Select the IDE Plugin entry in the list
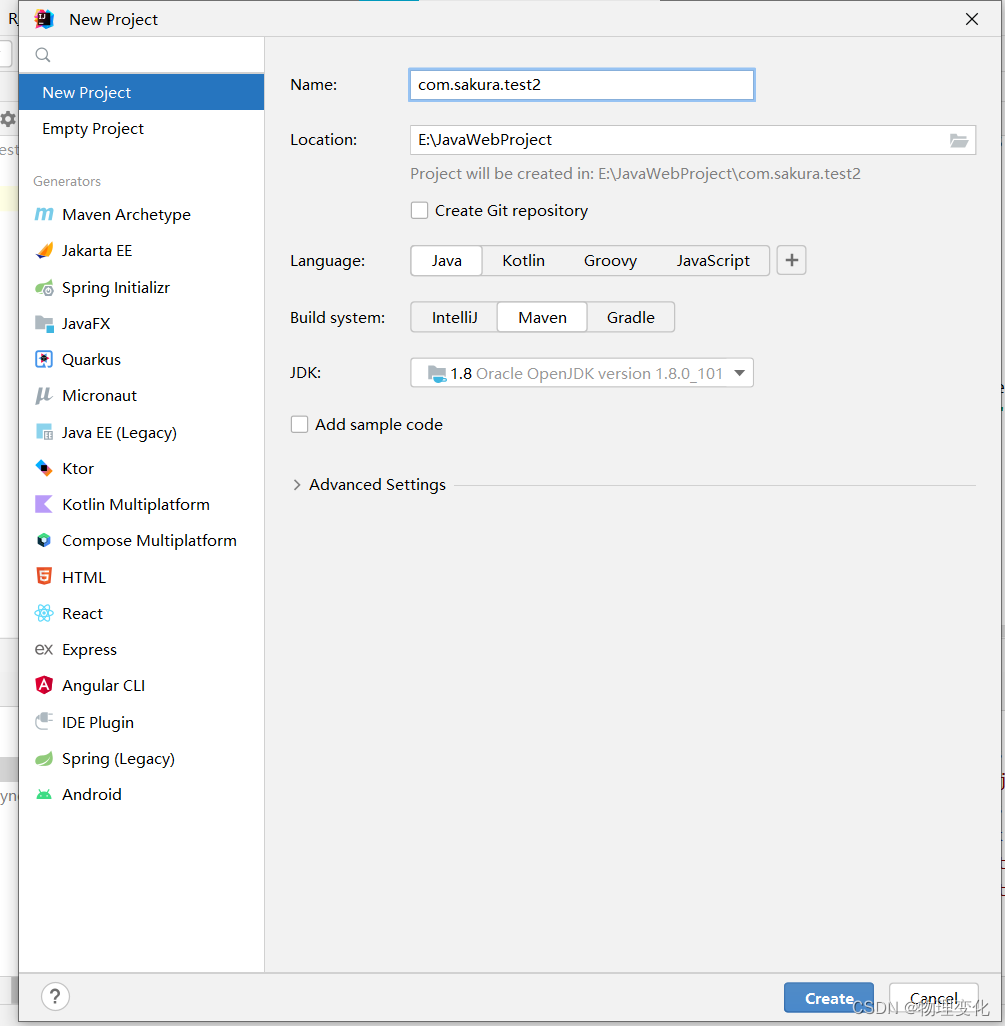1005x1026 pixels. click(141, 722)
